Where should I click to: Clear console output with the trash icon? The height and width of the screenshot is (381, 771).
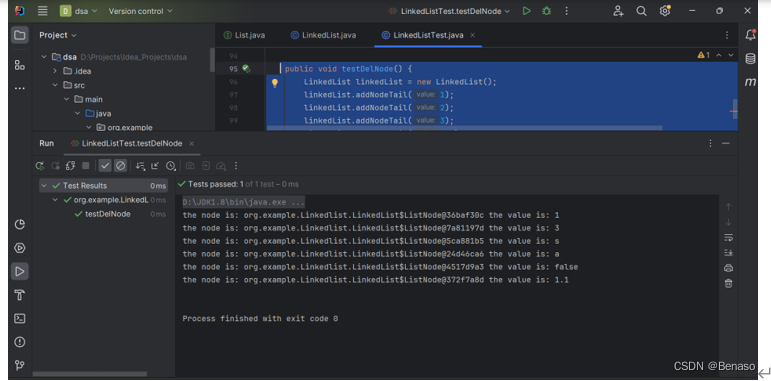728,284
